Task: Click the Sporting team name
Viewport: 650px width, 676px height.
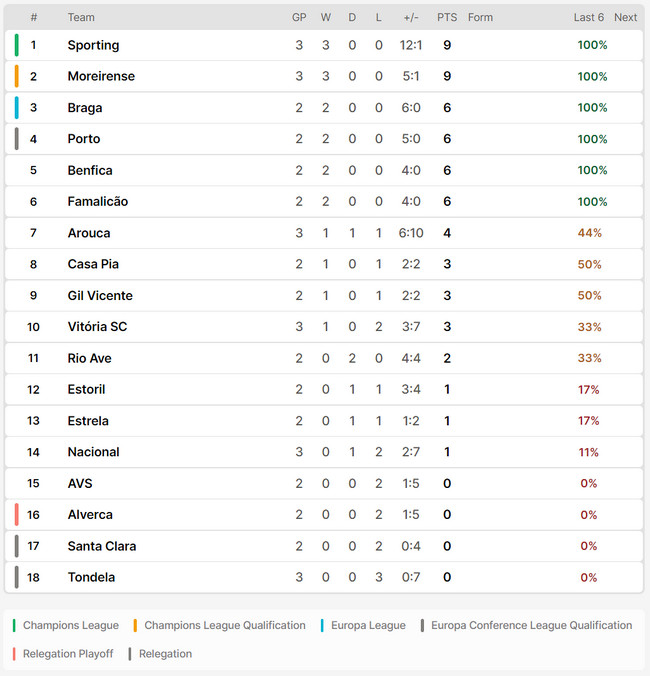Action: (93, 45)
